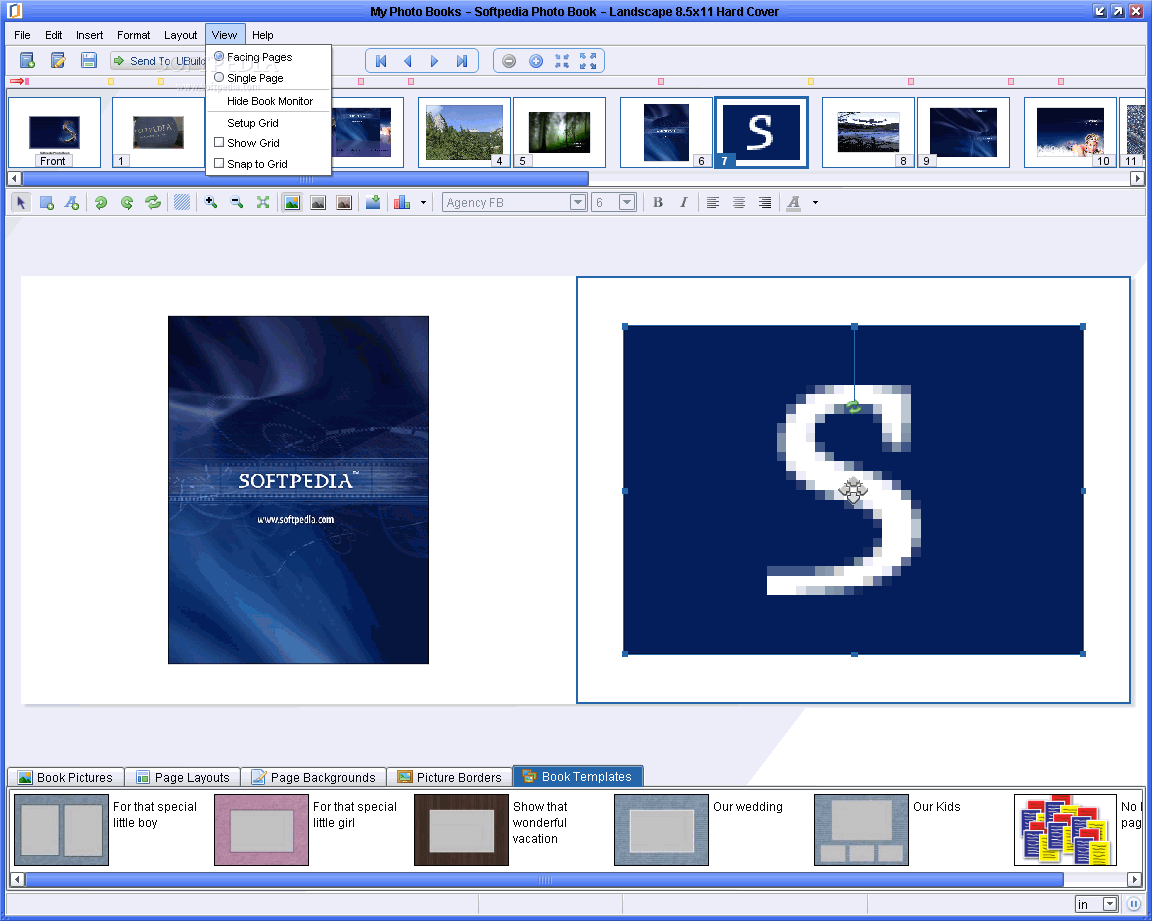Toggle left text alignment
This screenshot has height=921, width=1152.
coord(713,203)
